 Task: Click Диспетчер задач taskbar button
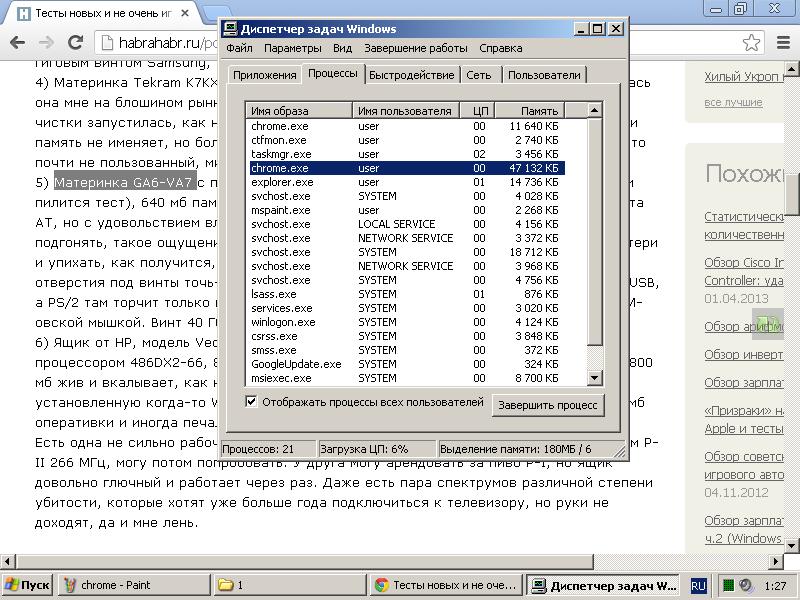603,585
